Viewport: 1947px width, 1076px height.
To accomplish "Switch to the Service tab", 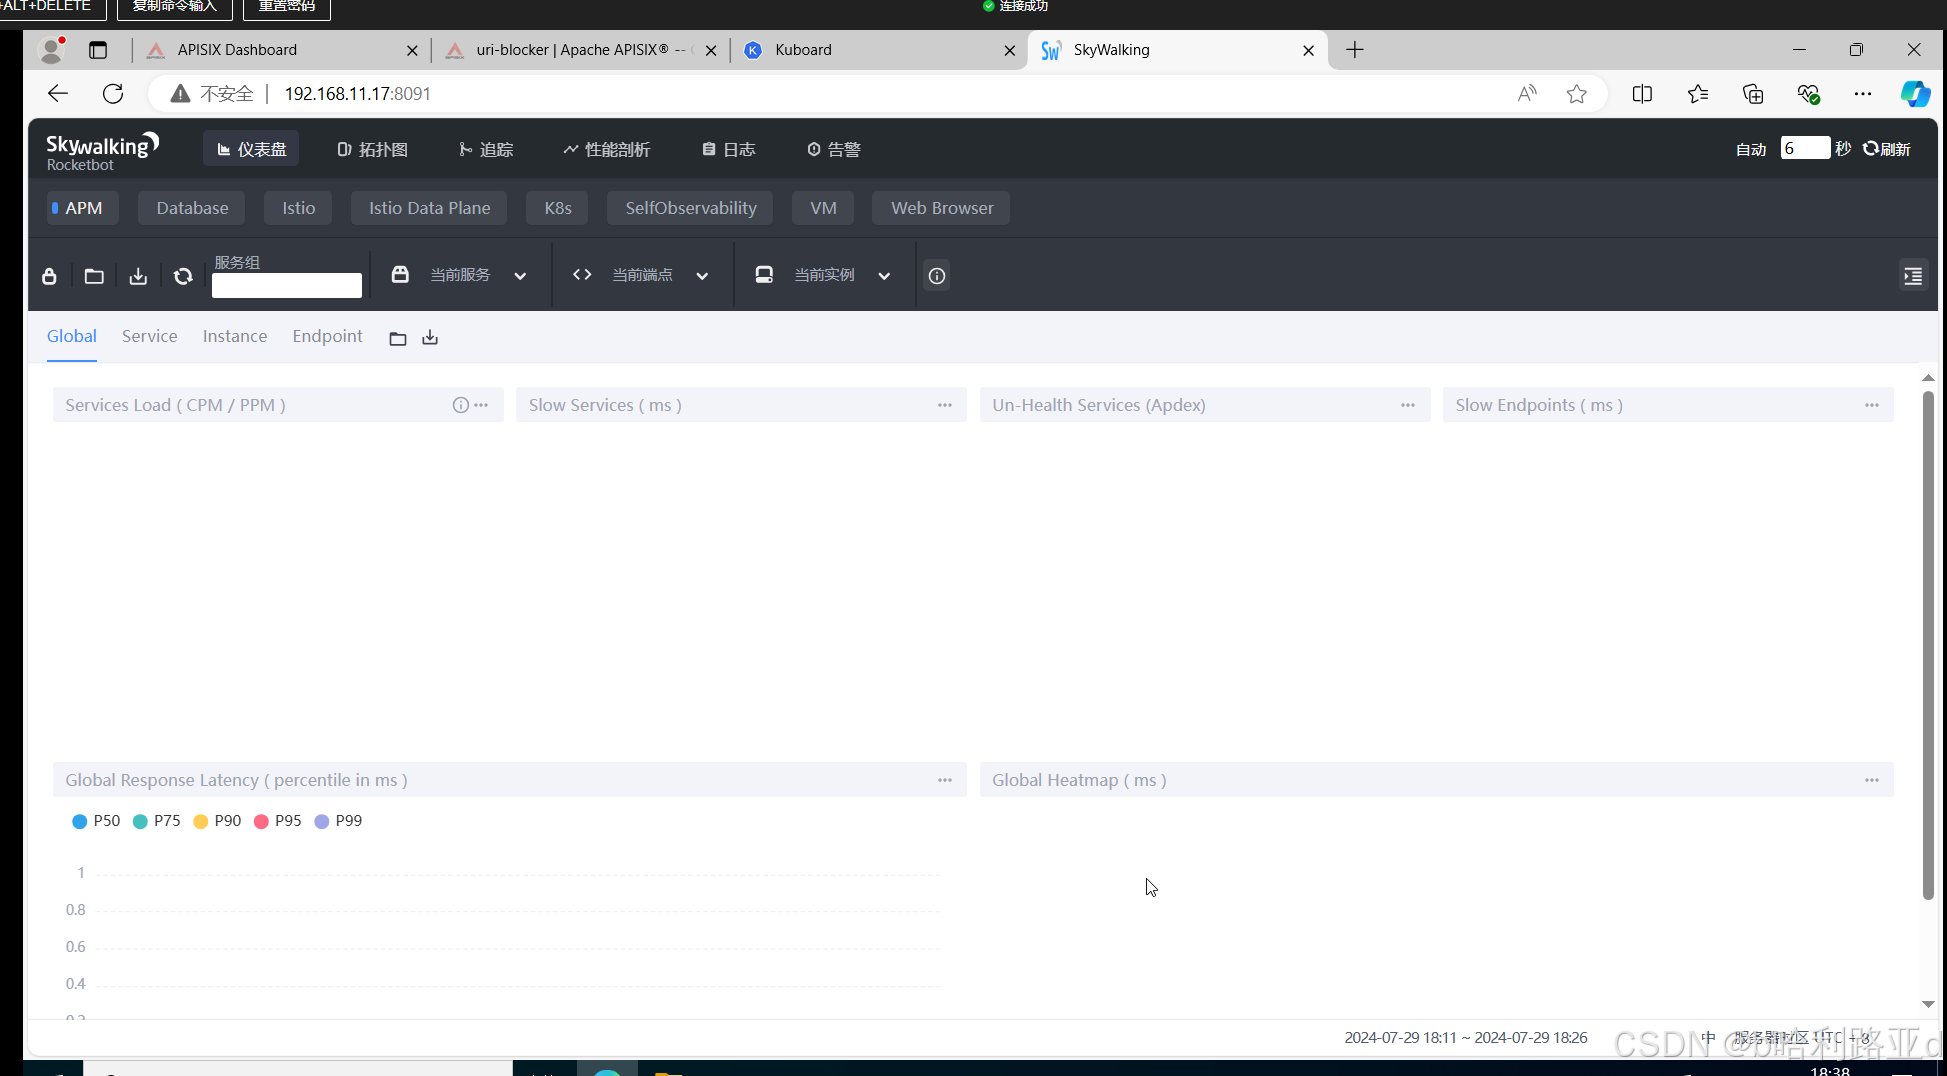I will [150, 337].
